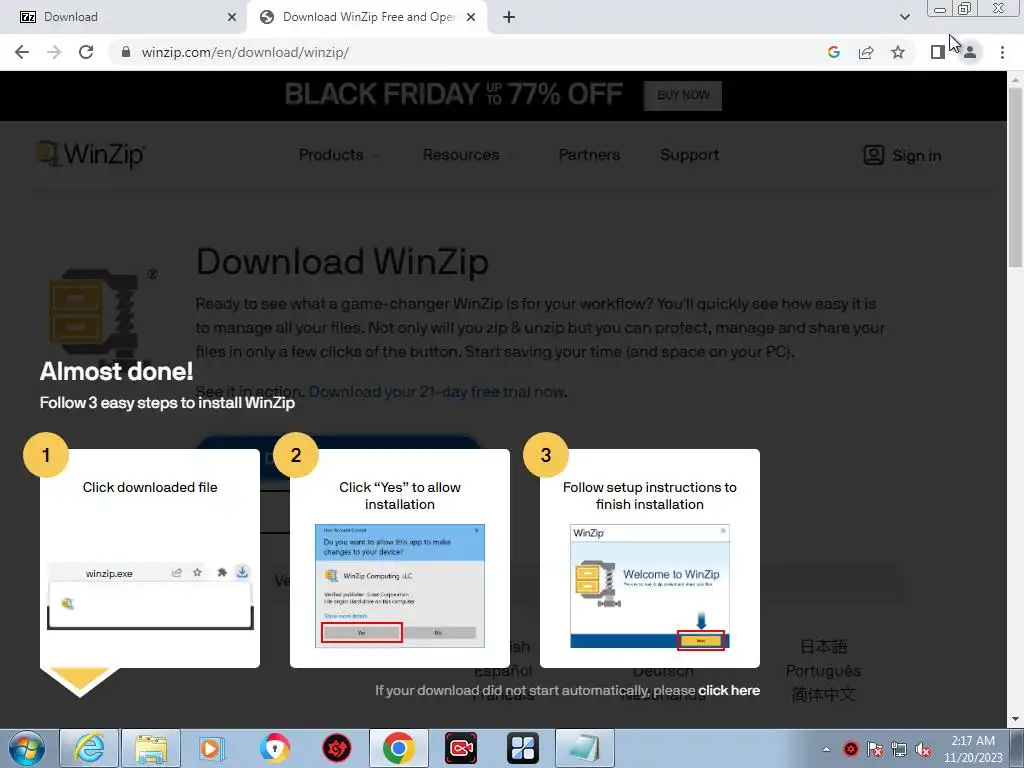The width and height of the screenshot is (1024, 768).
Task: Open the four-square app in taskbar
Action: coord(522,748)
